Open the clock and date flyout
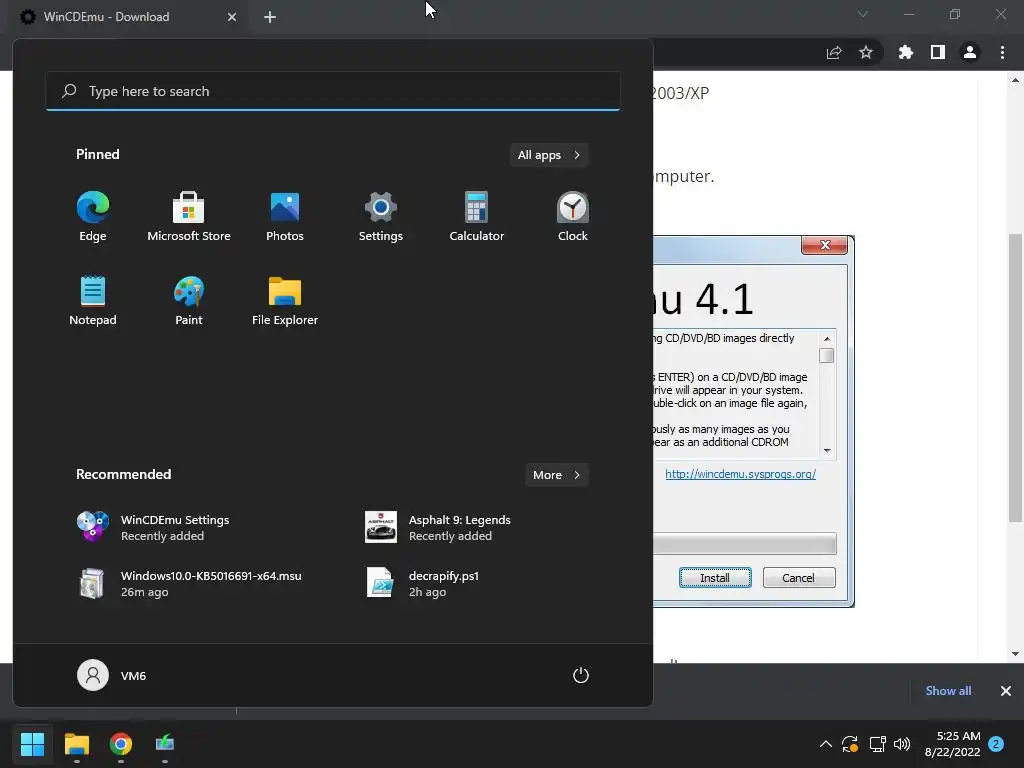Screen dimensions: 1024x768 click(953, 744)
